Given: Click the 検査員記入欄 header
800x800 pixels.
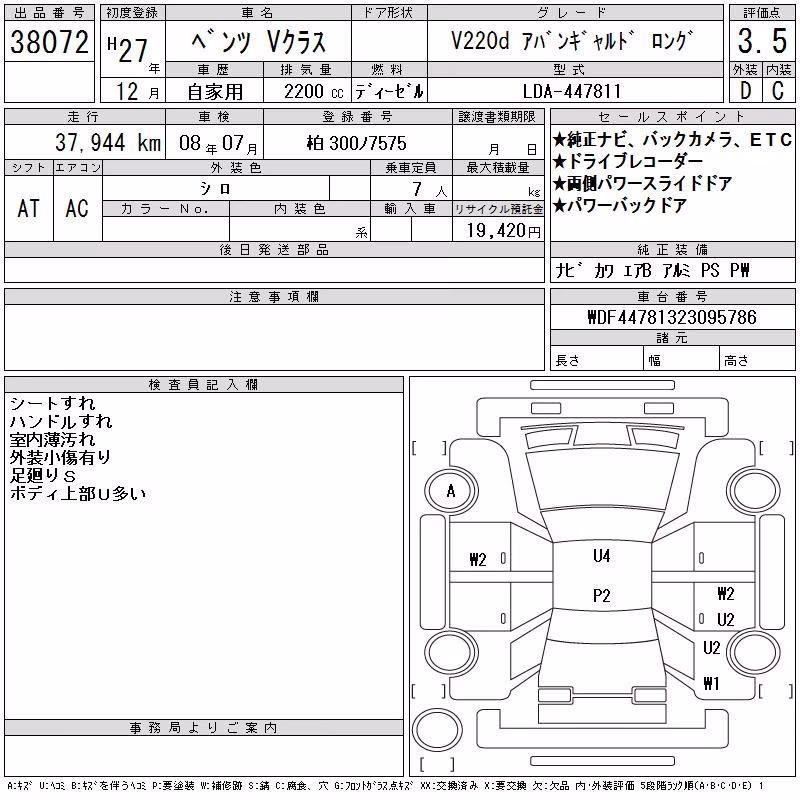Looking at the screenshot, I should click(x=204, y=385).
